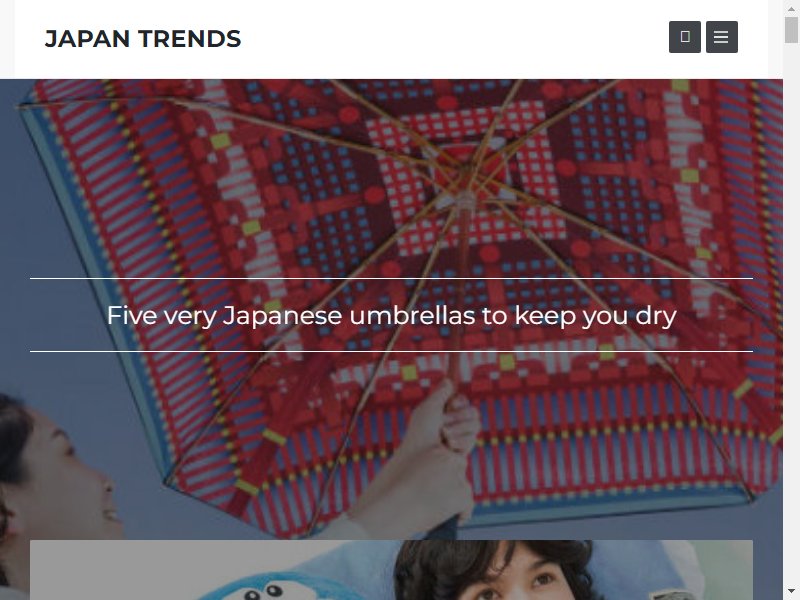The image size is (800, 600).
Task: Click the umbrella's center wooden hub
Action: [465, 196]
